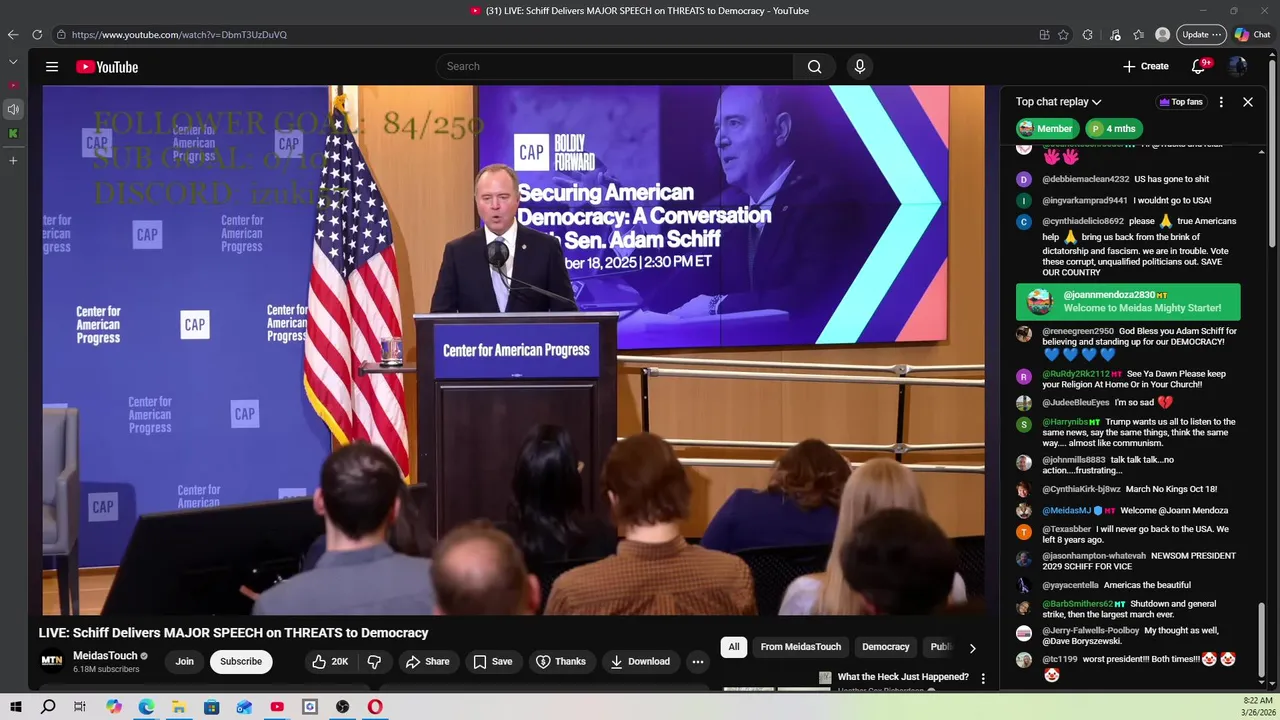Focus the YouTube search box
This screenshot has width=1280, height=720.
click(x=615, y=67)
